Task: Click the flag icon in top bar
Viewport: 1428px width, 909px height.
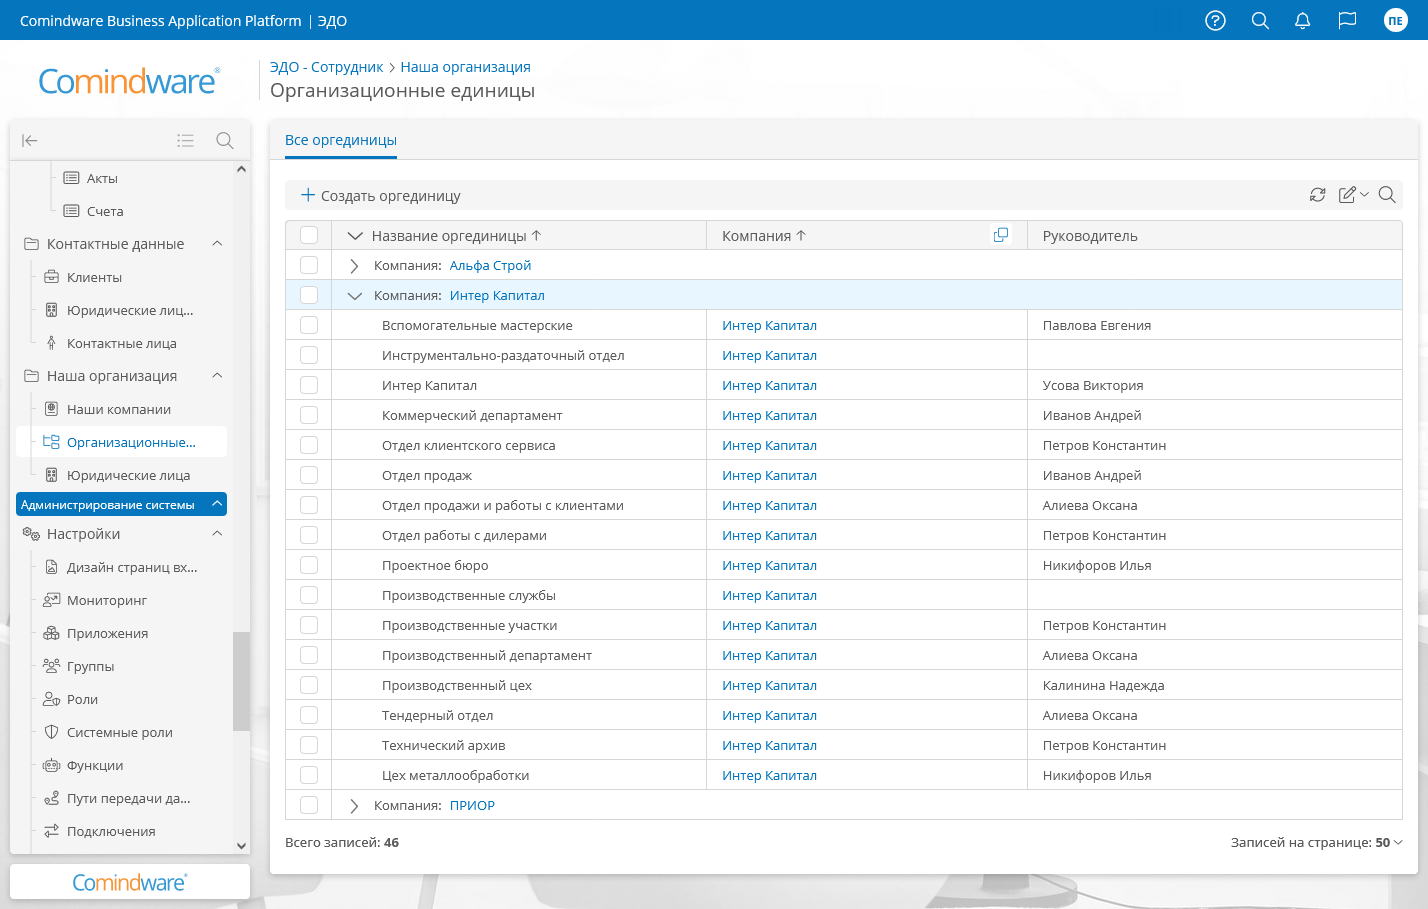Action: tap(1347, 20)
